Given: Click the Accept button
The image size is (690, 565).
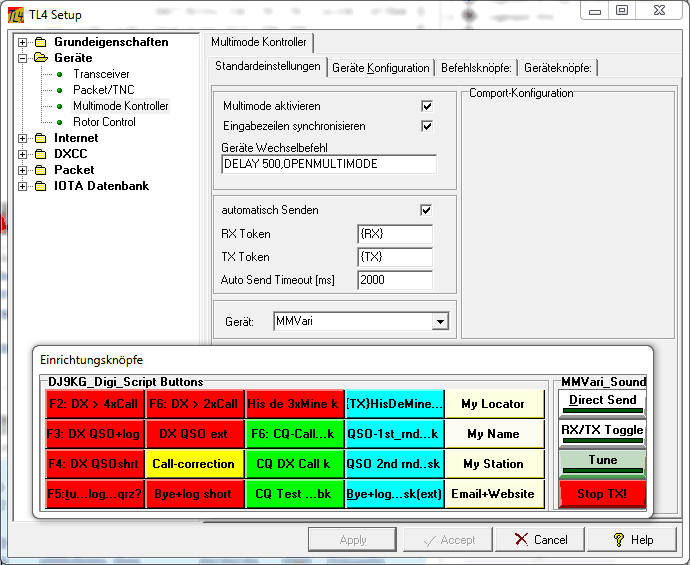Looking at the screenshot, I should (448, 539).
